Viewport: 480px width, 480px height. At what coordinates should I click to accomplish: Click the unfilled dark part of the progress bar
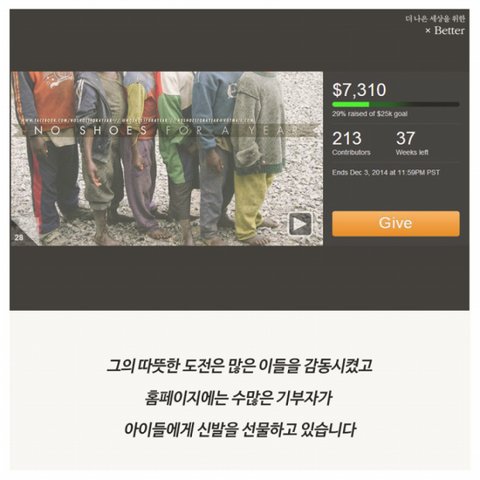coord(414,104)
